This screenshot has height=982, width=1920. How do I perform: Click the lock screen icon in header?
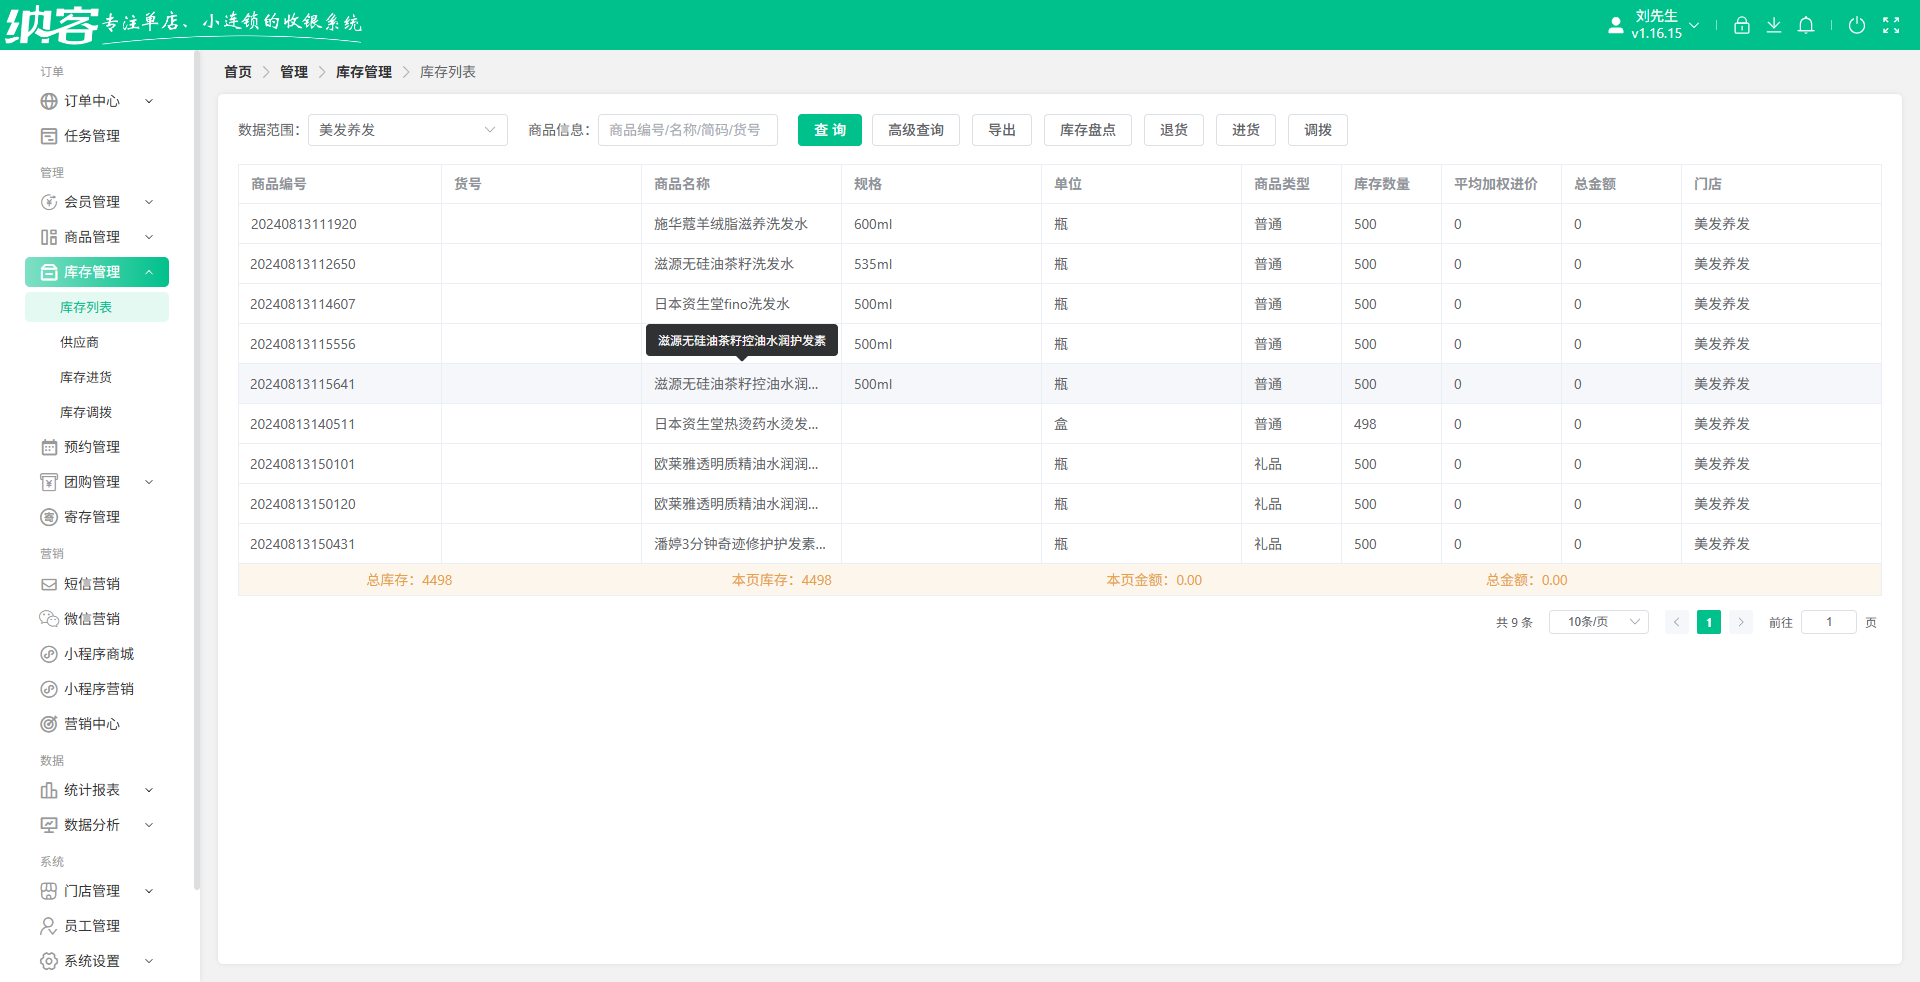(x=1741, y=26)
